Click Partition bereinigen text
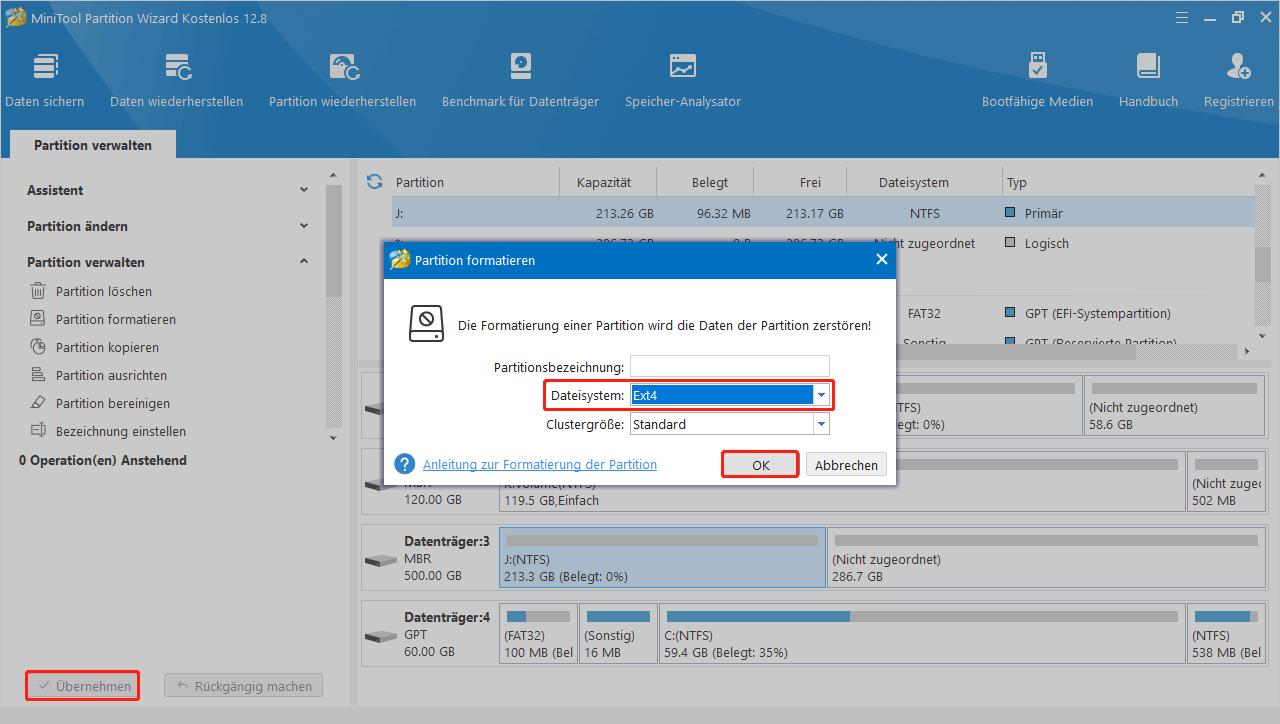1280x724 pixels. pyautogui.click(x=113, y=403)
